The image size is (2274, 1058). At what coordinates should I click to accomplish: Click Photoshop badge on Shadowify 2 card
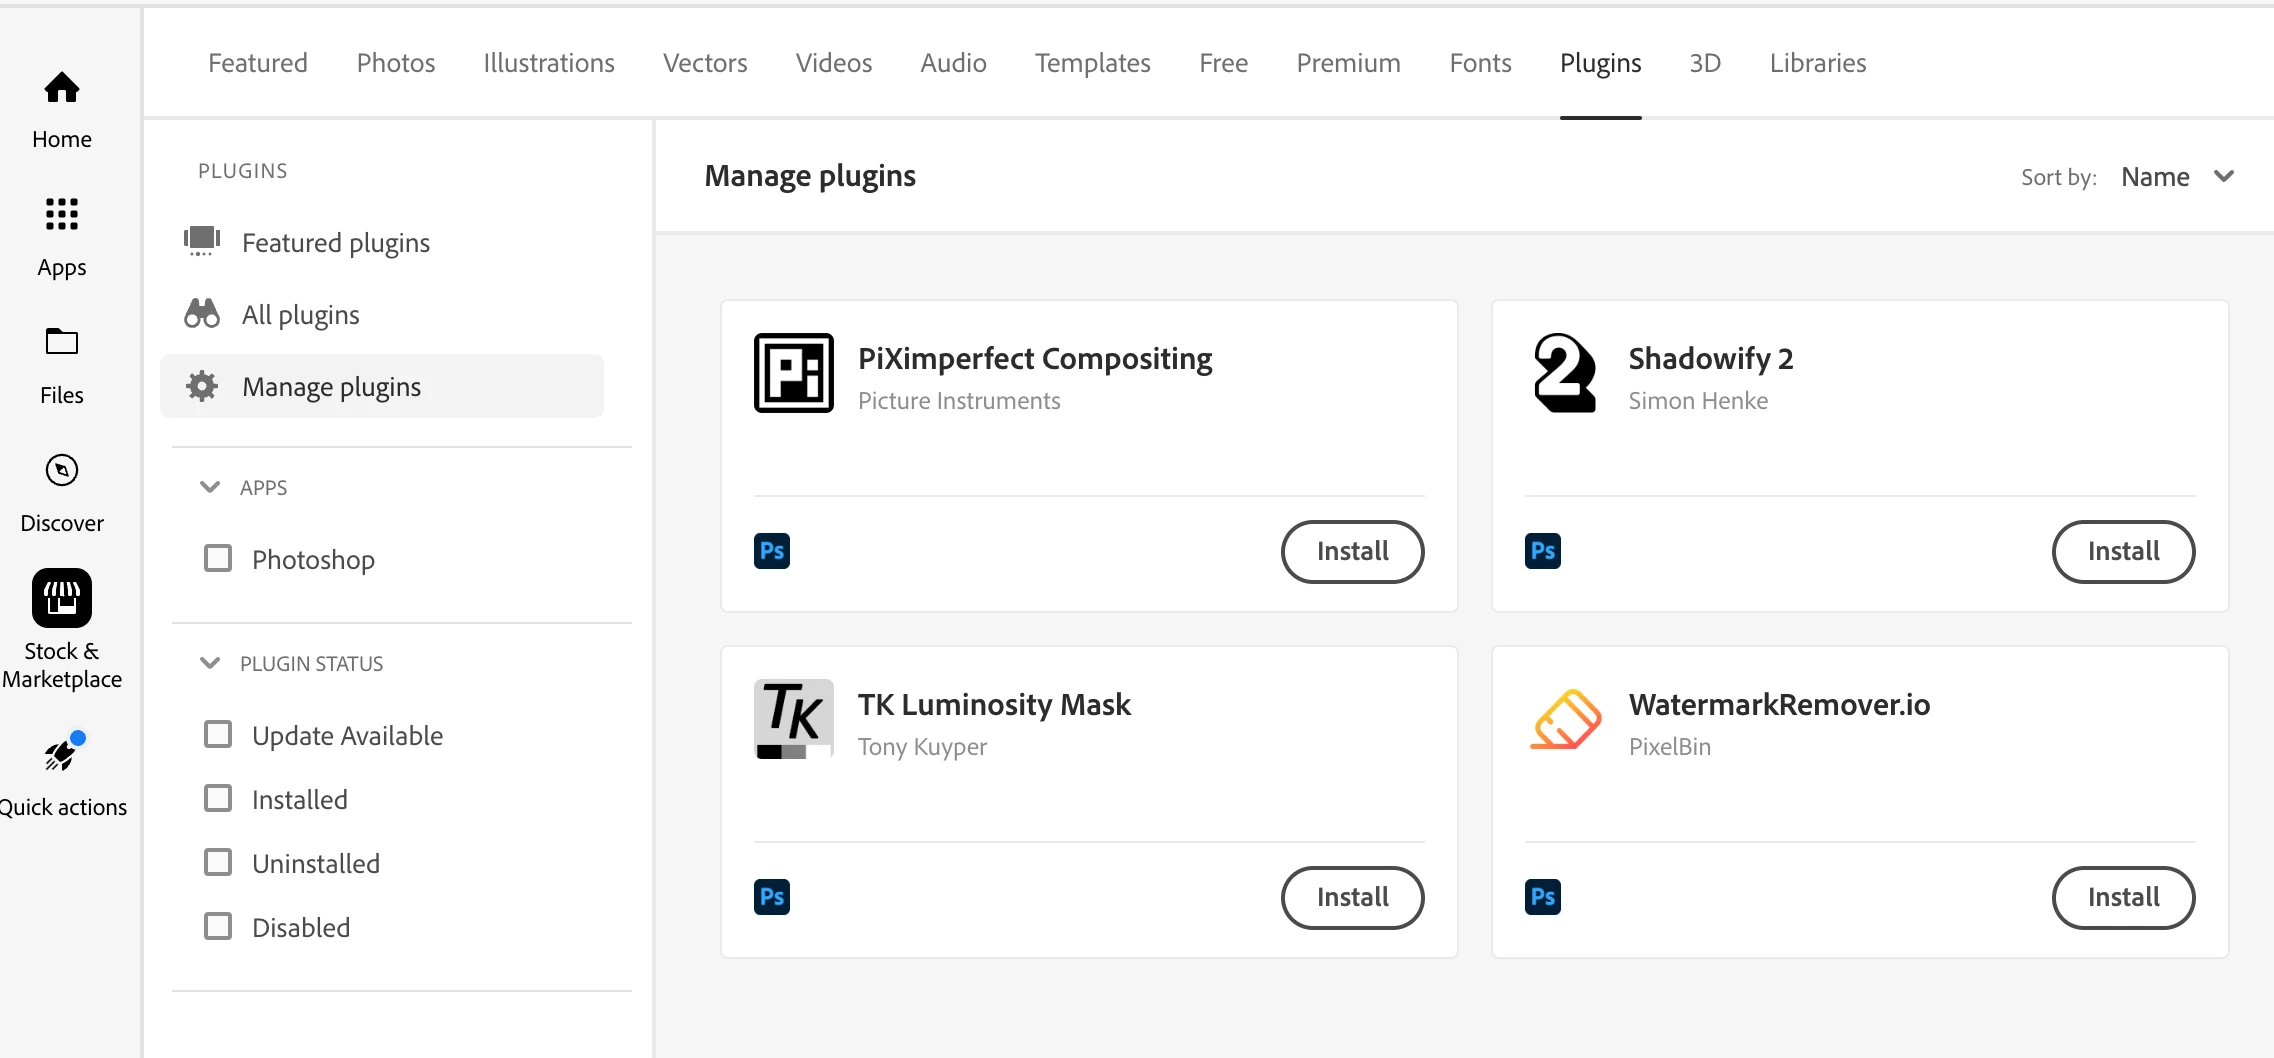[1543, 551]
